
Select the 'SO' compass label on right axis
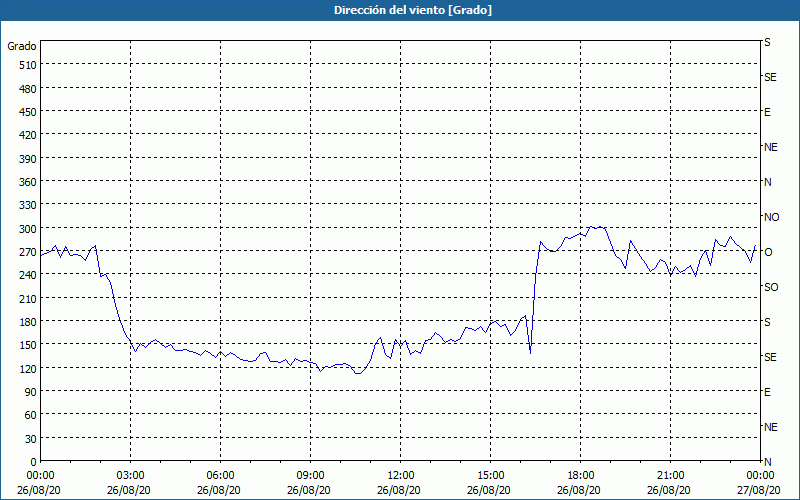[x=771, y=288]
